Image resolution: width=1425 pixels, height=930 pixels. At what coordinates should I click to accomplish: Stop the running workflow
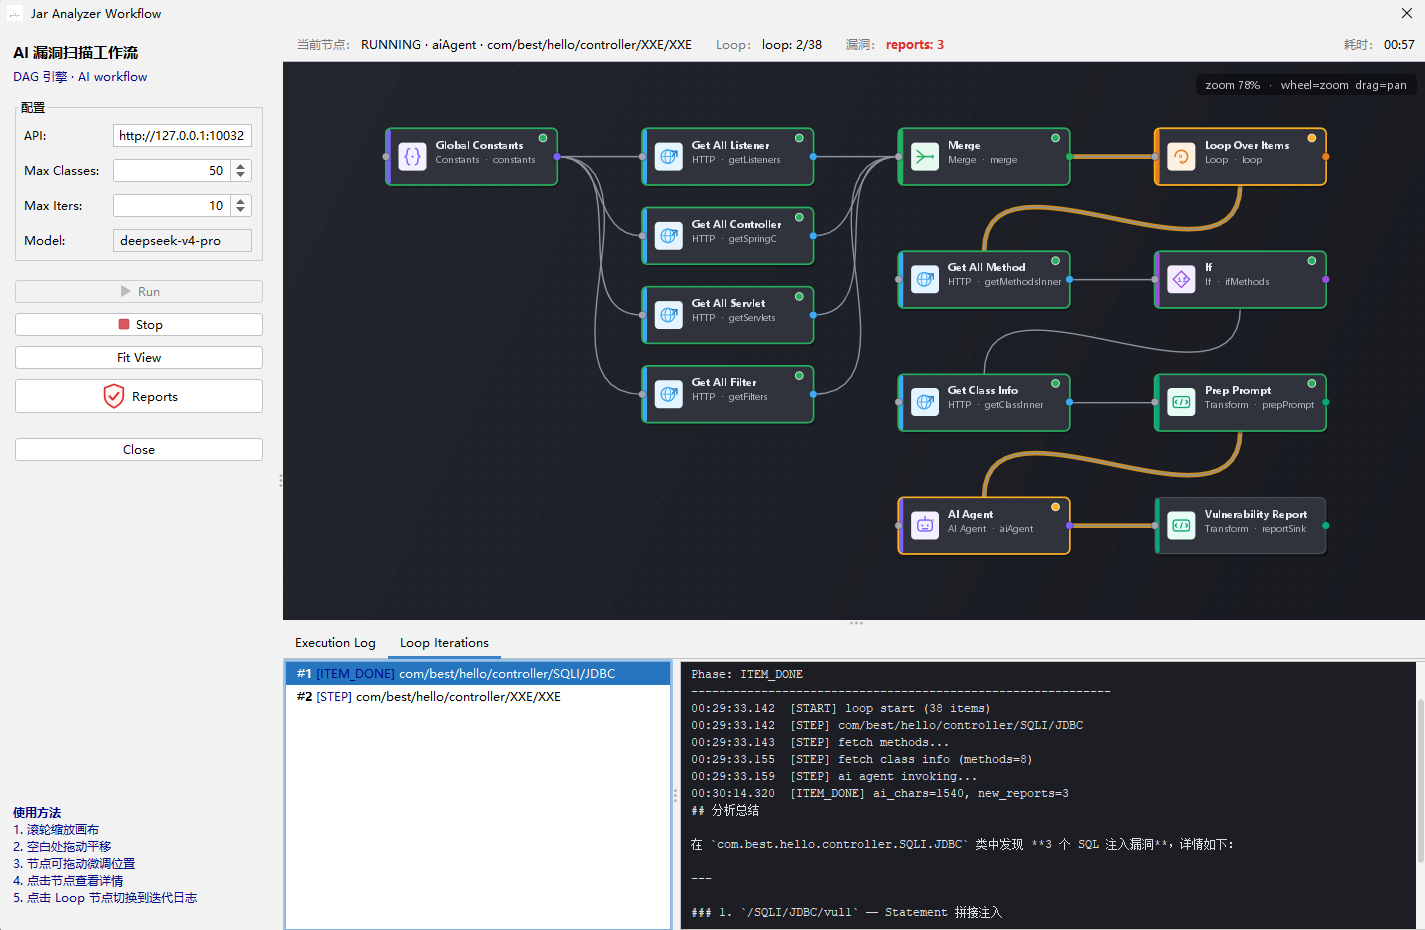[139, 324]
